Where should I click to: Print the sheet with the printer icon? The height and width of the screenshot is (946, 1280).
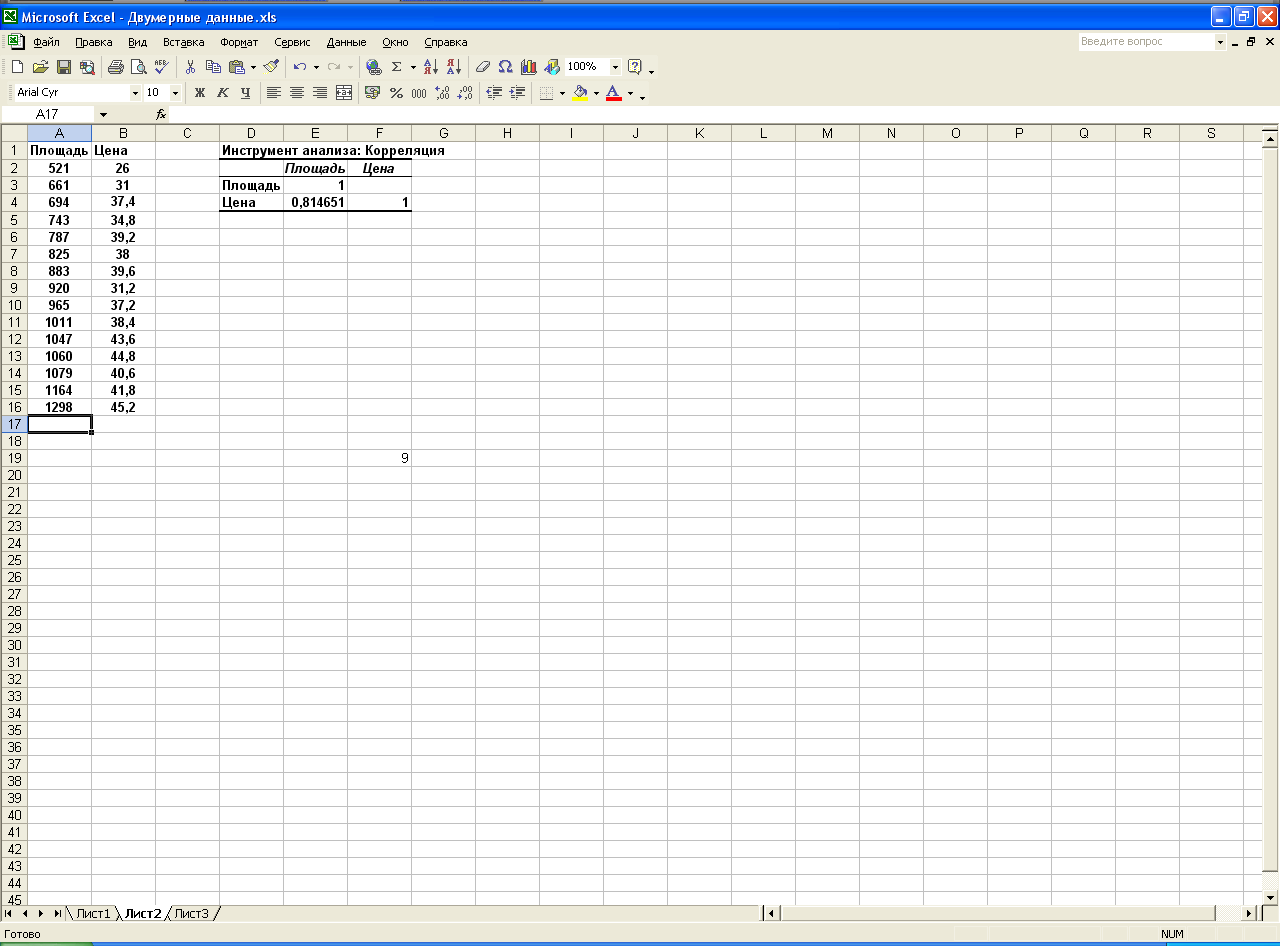point(115,67)
